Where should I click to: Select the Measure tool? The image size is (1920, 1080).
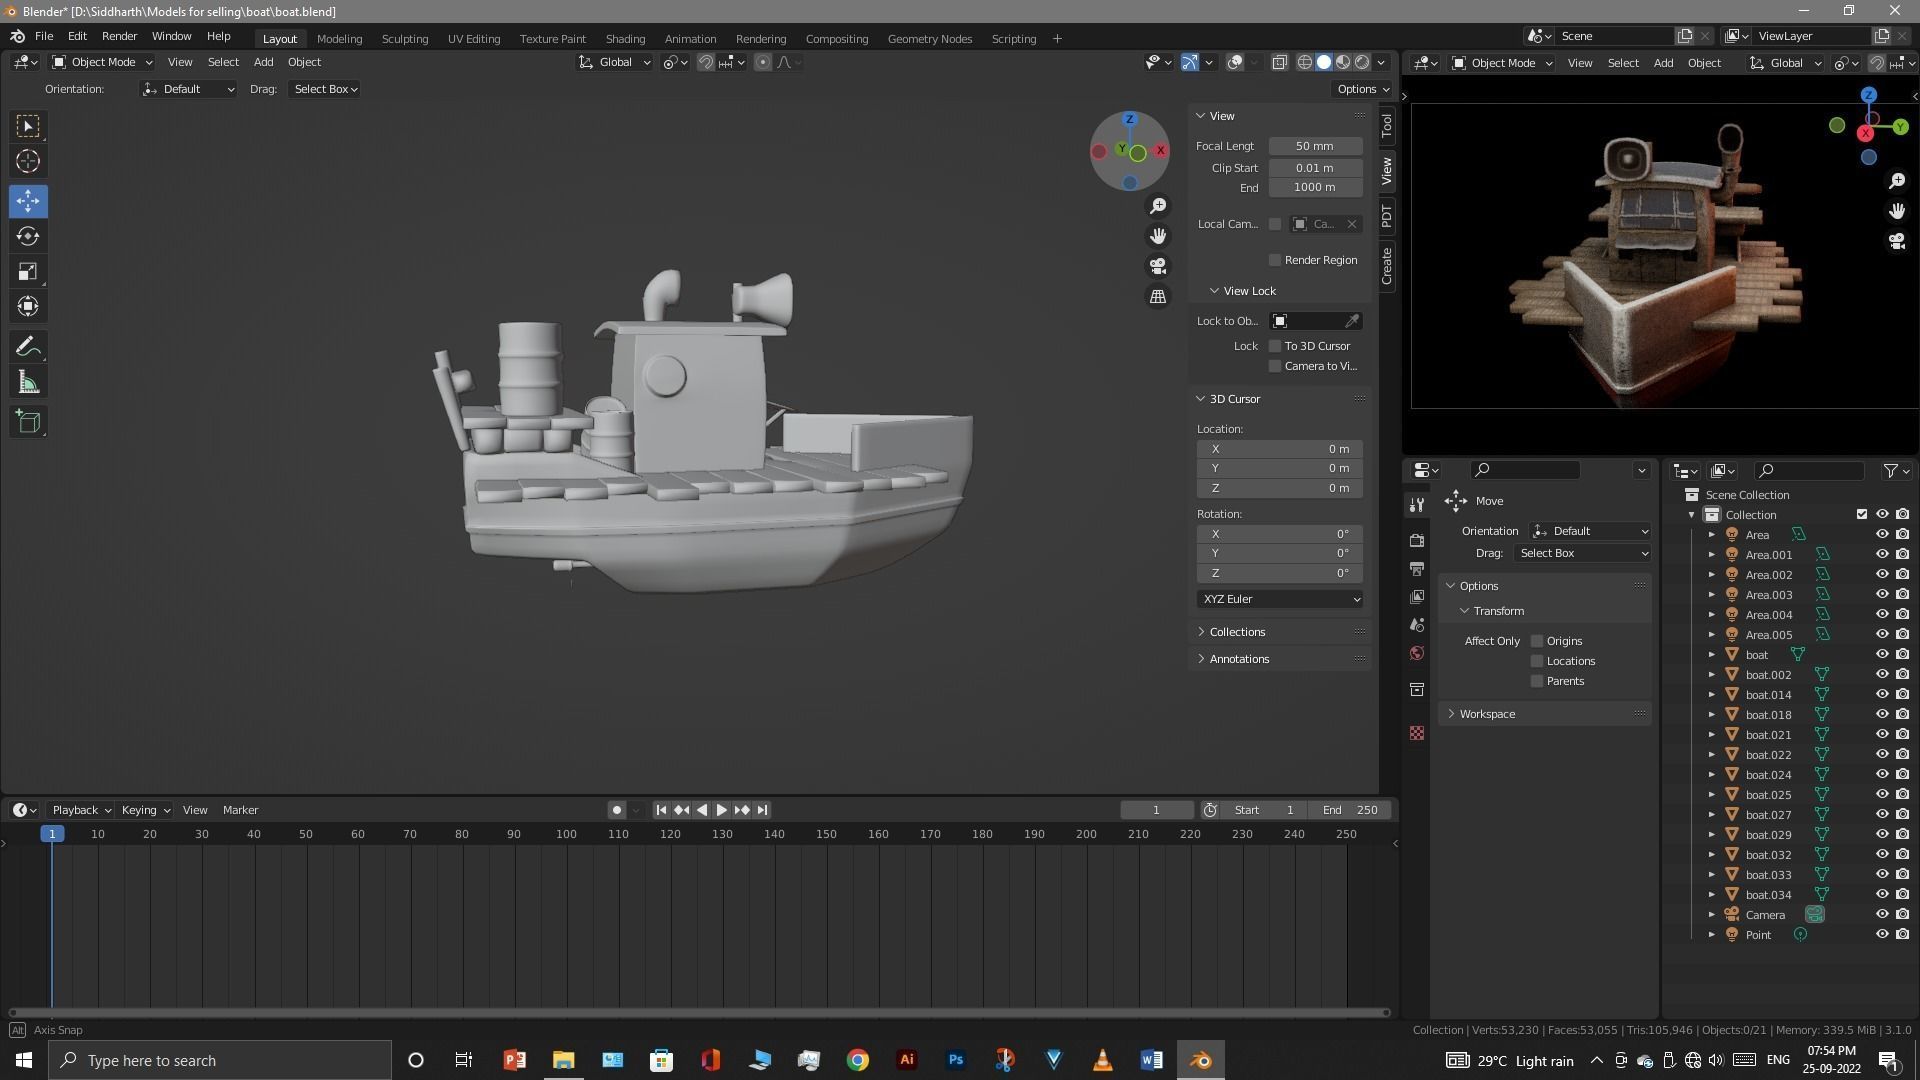[28, 382]
